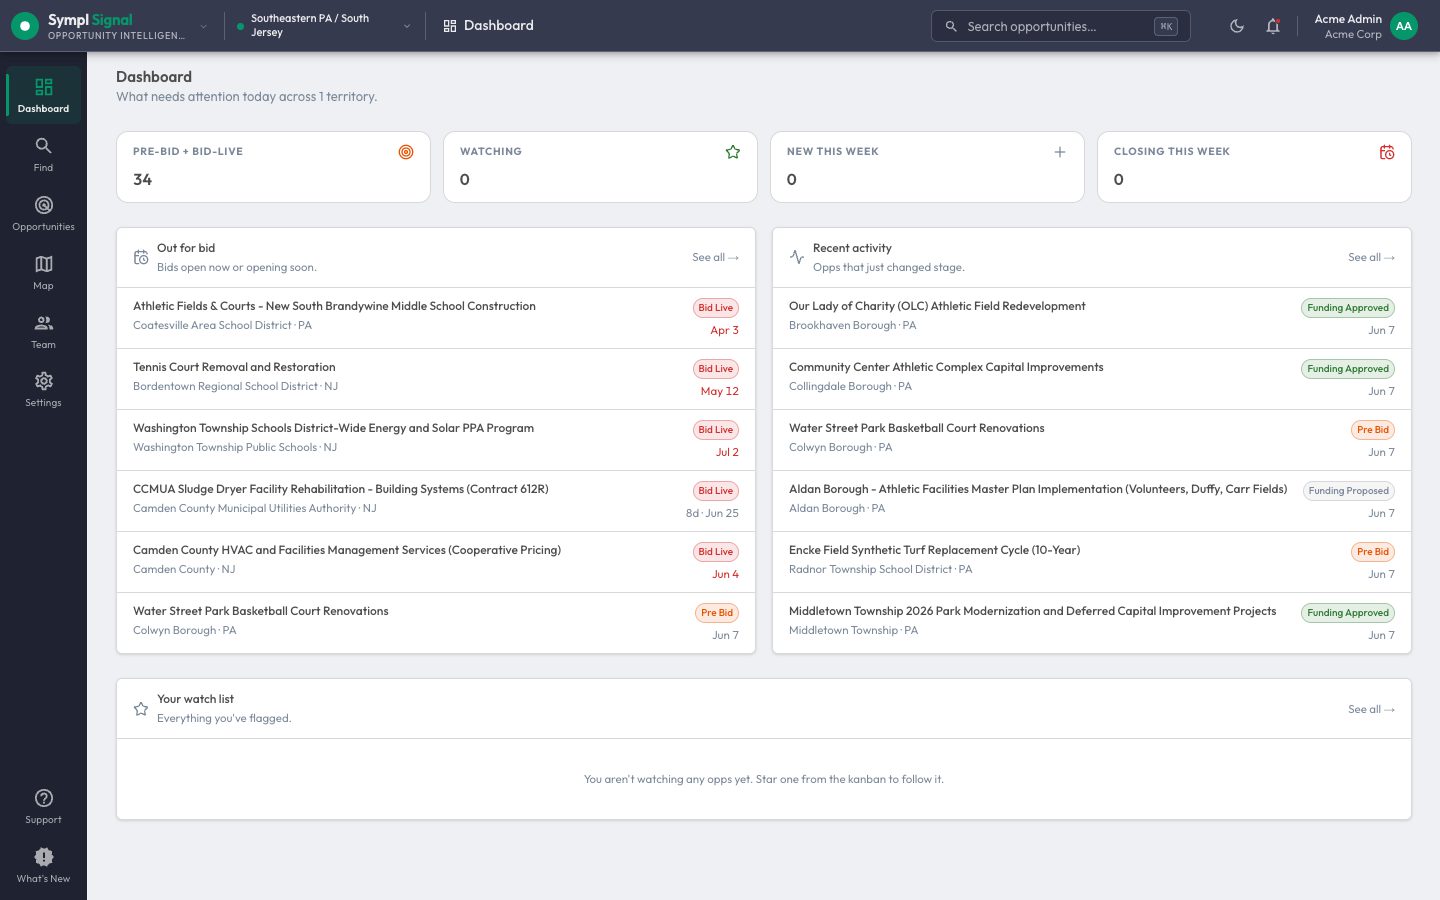Viewport: 1440px width, 900px height.
Task: Click the Sympl Signal logo
Action: [x=24, y=26]
